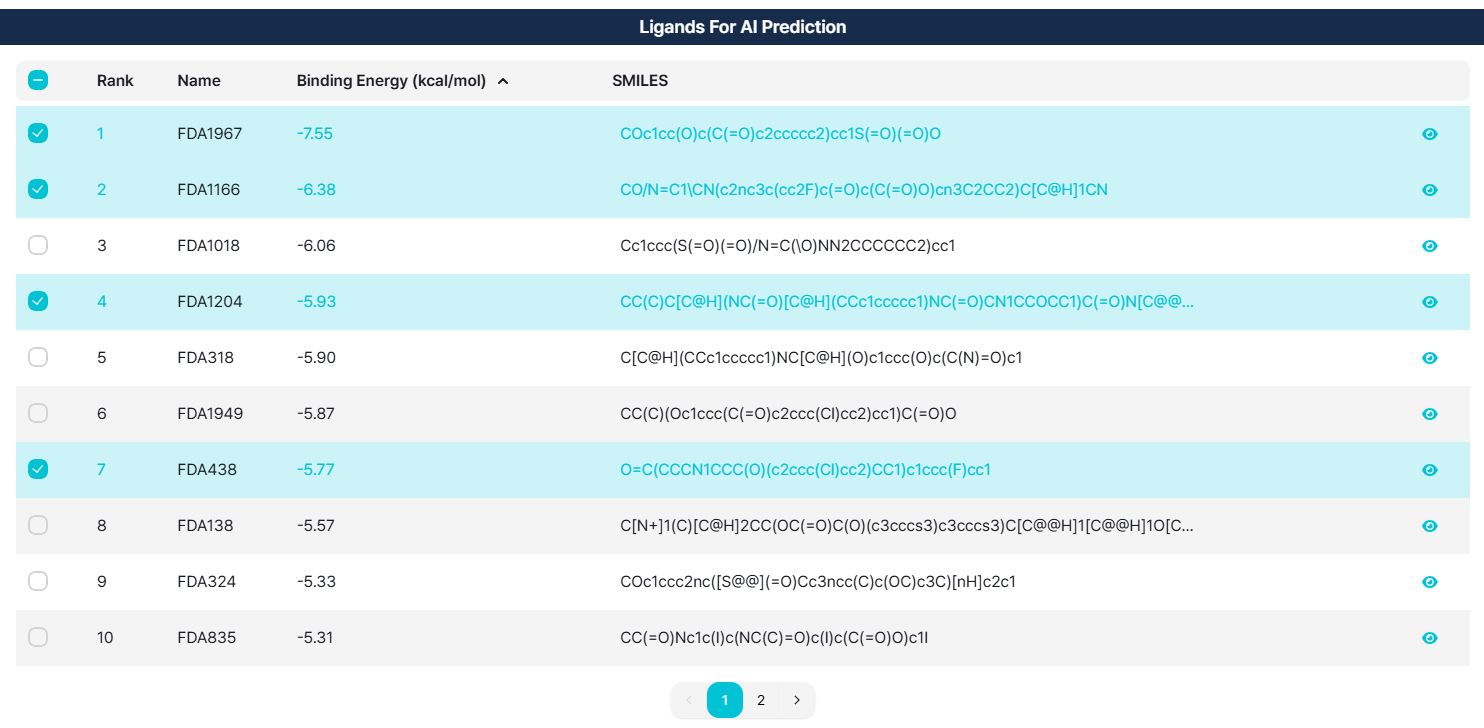This screenshot has width=1484, height=728.
Task: Uncheck the FDA438 row checkbox
Action: pos(38,469)
